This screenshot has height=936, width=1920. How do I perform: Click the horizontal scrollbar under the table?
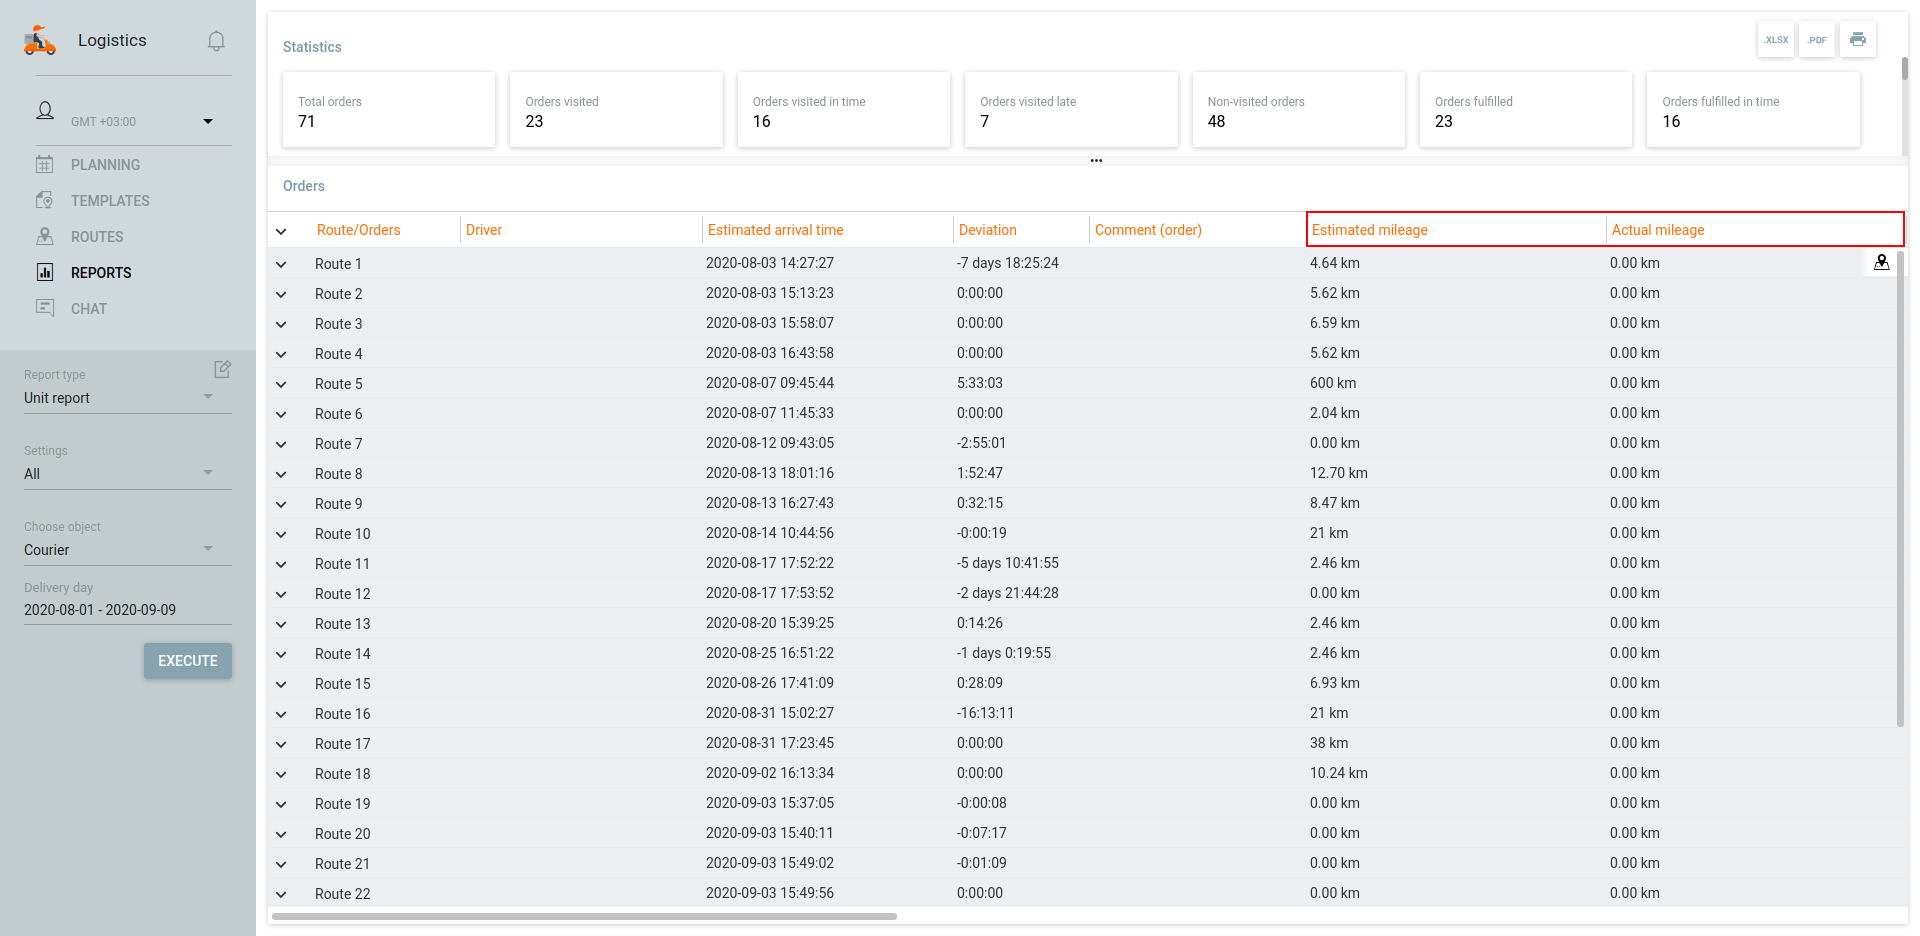pos(584,916)
